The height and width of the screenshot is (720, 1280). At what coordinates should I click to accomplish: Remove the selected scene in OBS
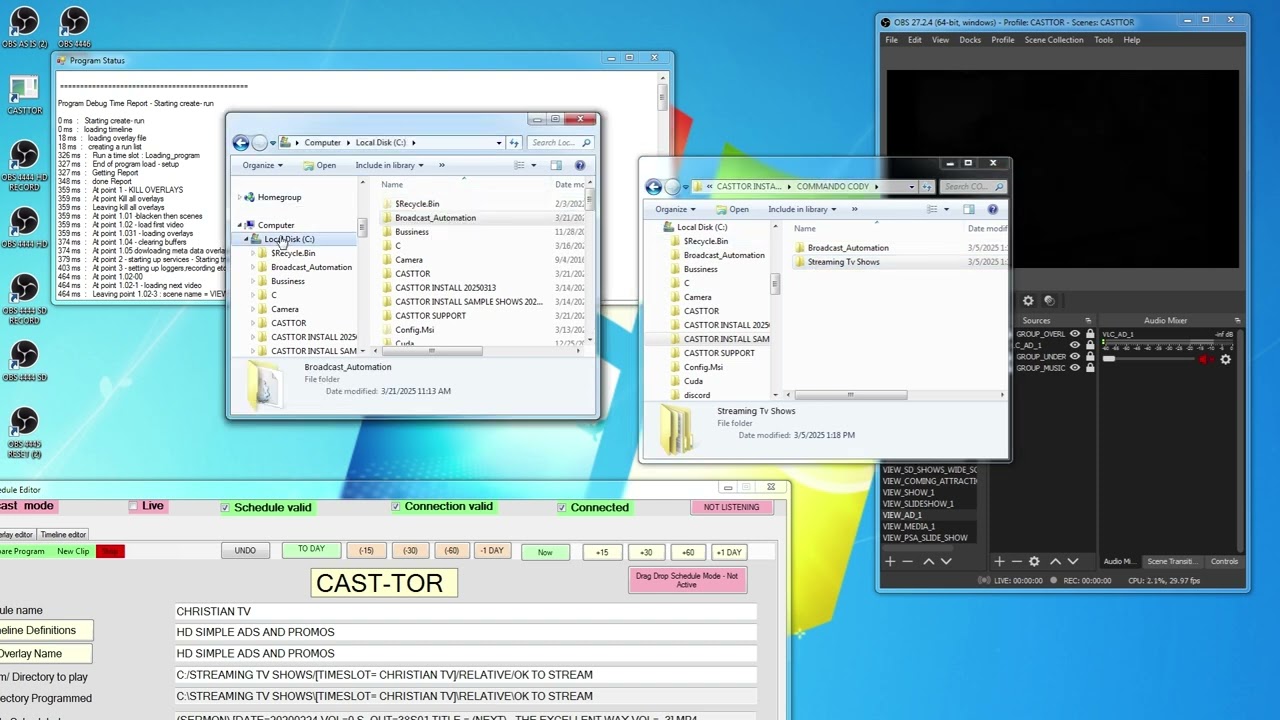pyautogui.click(x=908, y=562)
